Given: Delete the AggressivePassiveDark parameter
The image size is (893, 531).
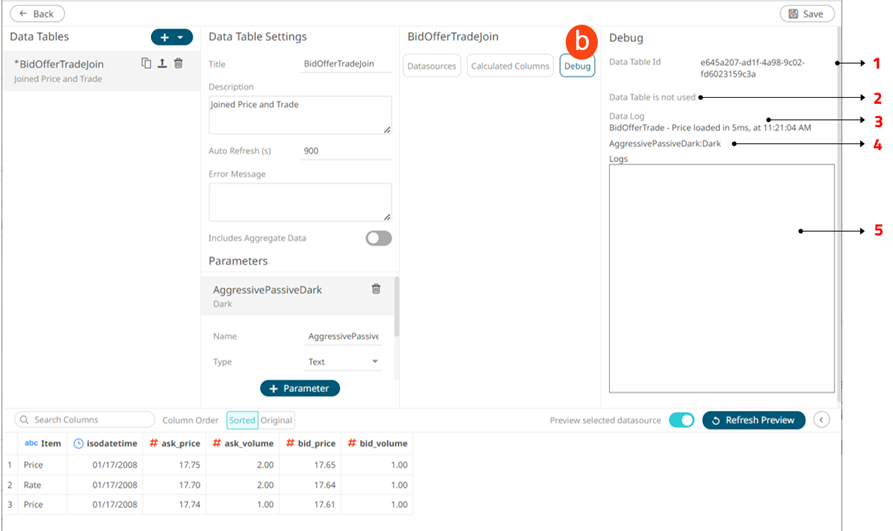Looking at the screenshot, I should (376, 289).
